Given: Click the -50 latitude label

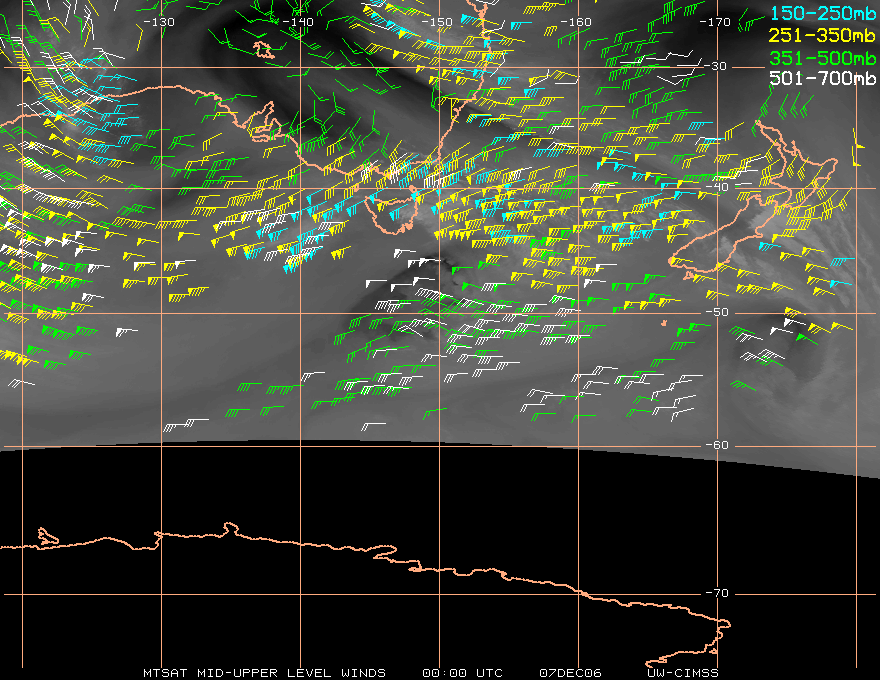Looking at the screenshot, I should click(717, 312).
